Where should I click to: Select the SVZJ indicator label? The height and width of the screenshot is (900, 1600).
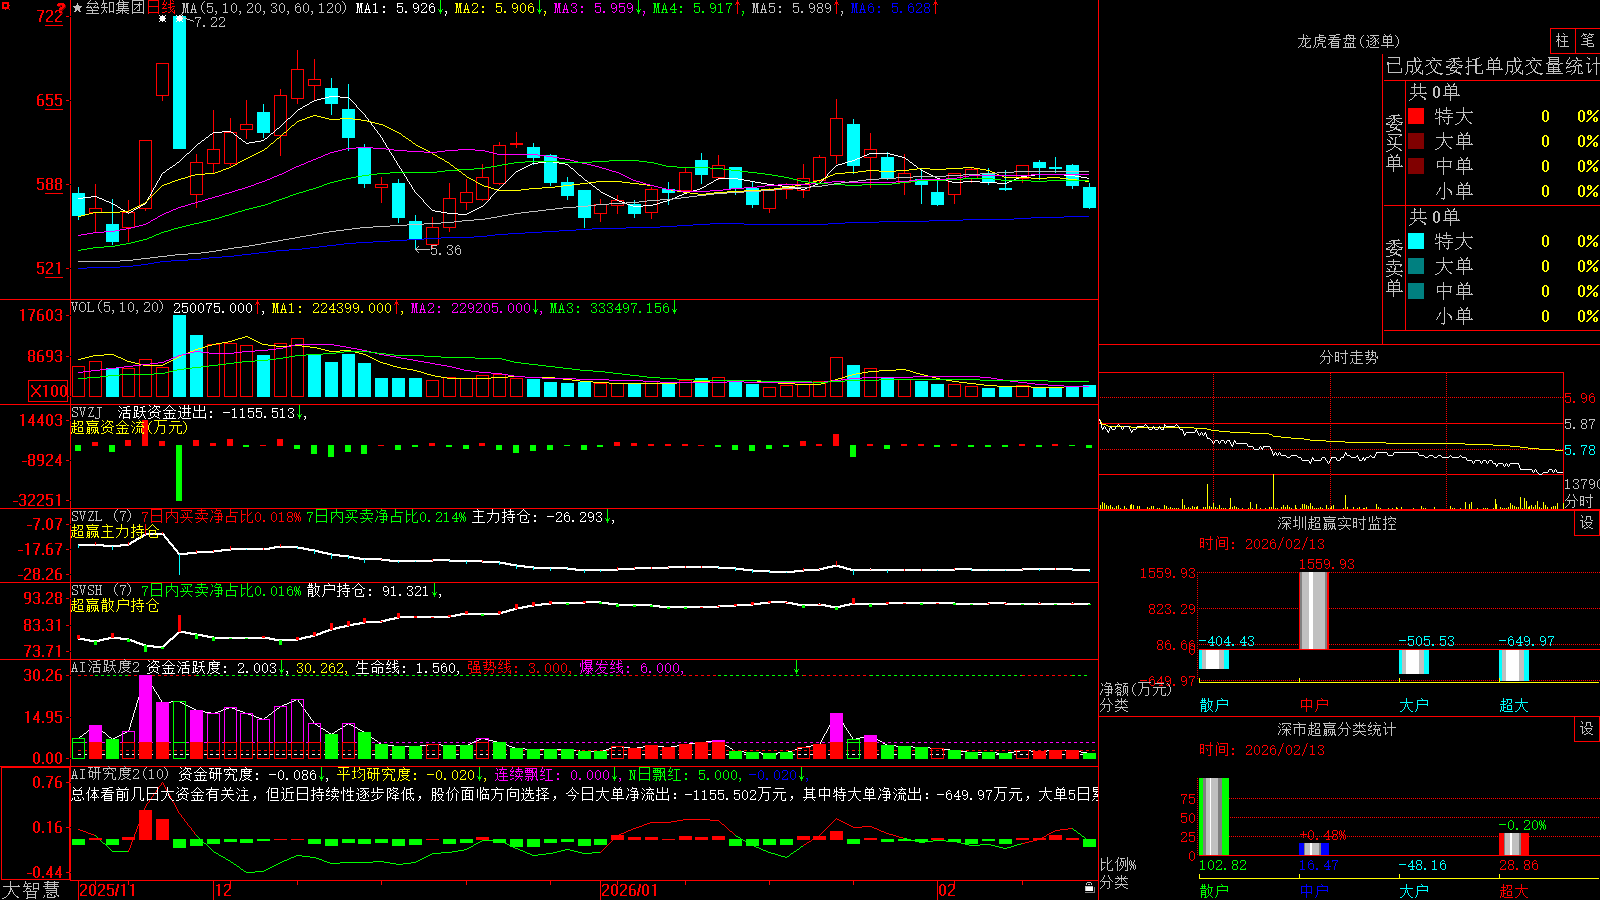(87, 412)
